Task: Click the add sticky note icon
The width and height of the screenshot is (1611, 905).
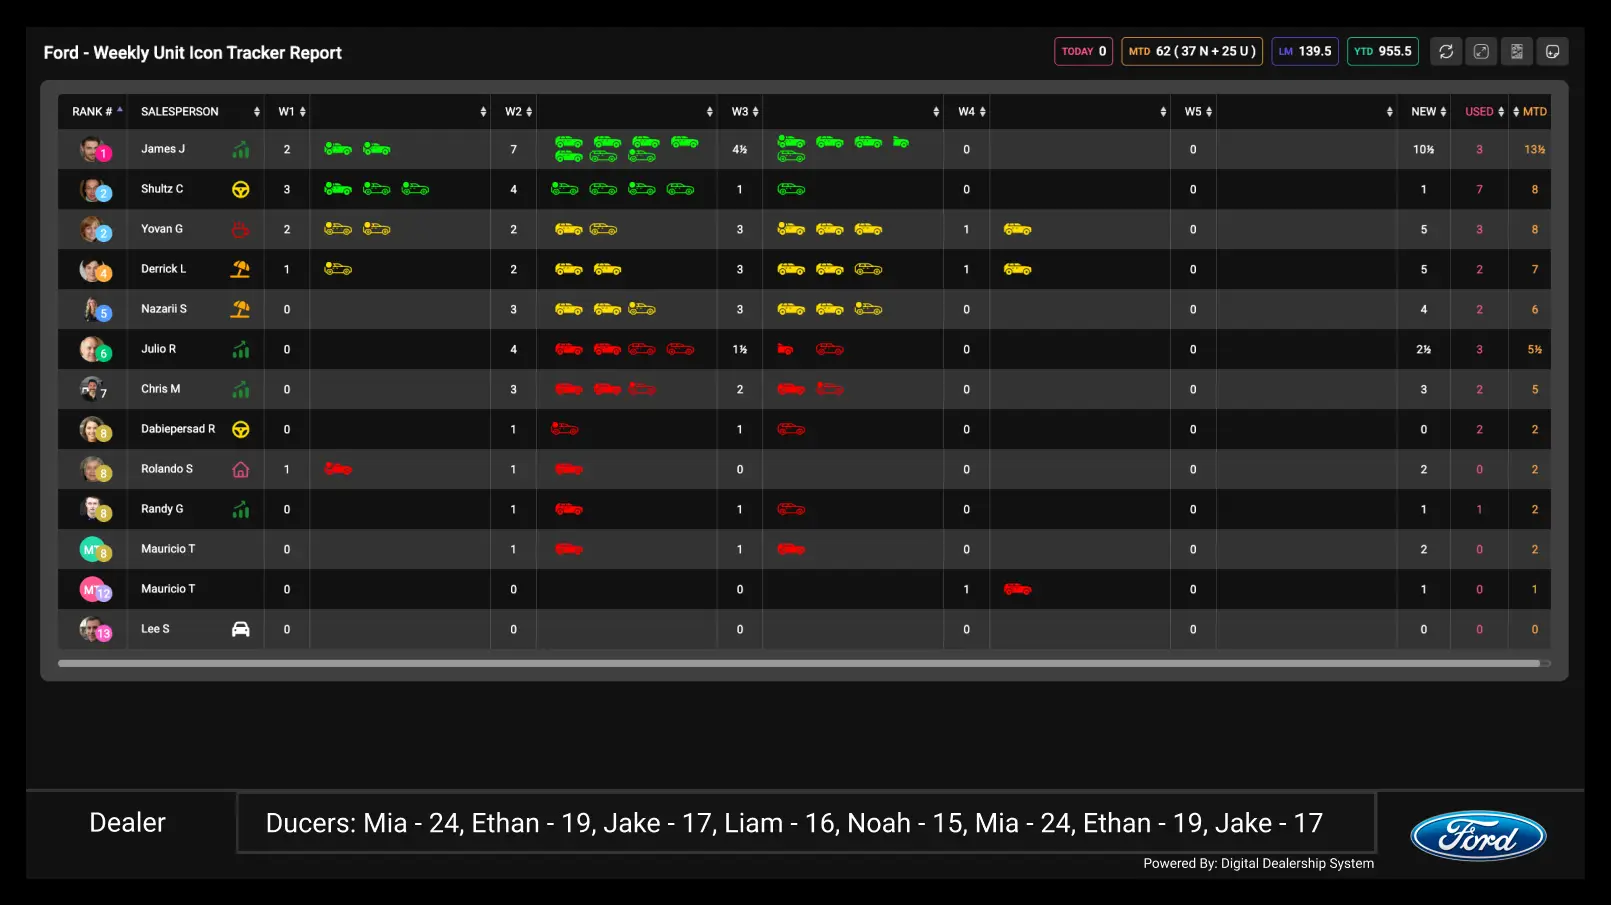Action: click(x=1553, y=51)
